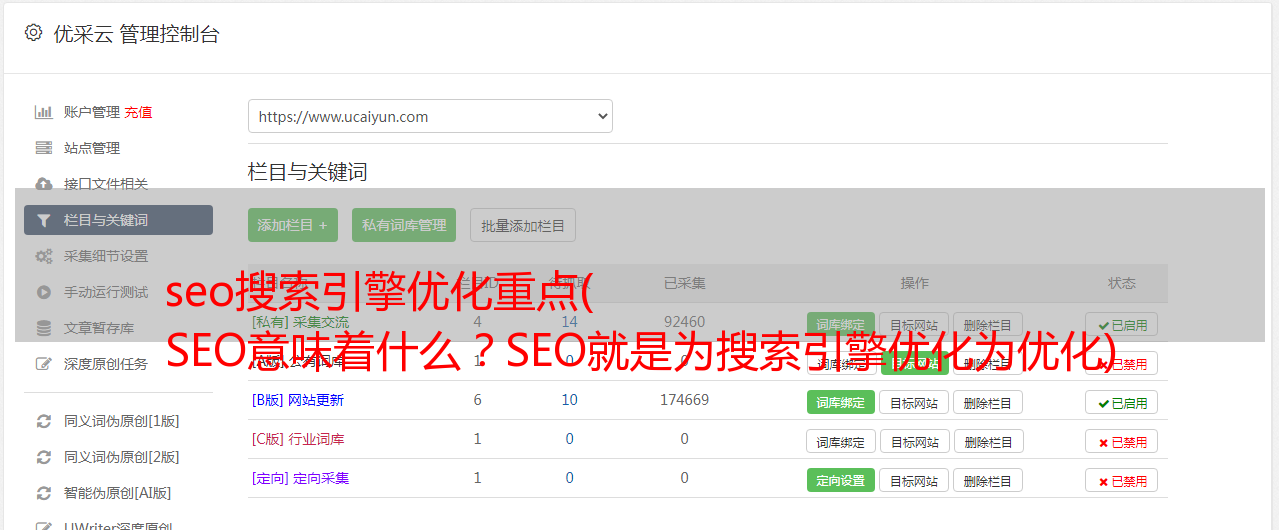Toggle 已禁用 status for 行业词库 row
Viewport: 1279px width, 530px height.
(x=1122, y=441)
